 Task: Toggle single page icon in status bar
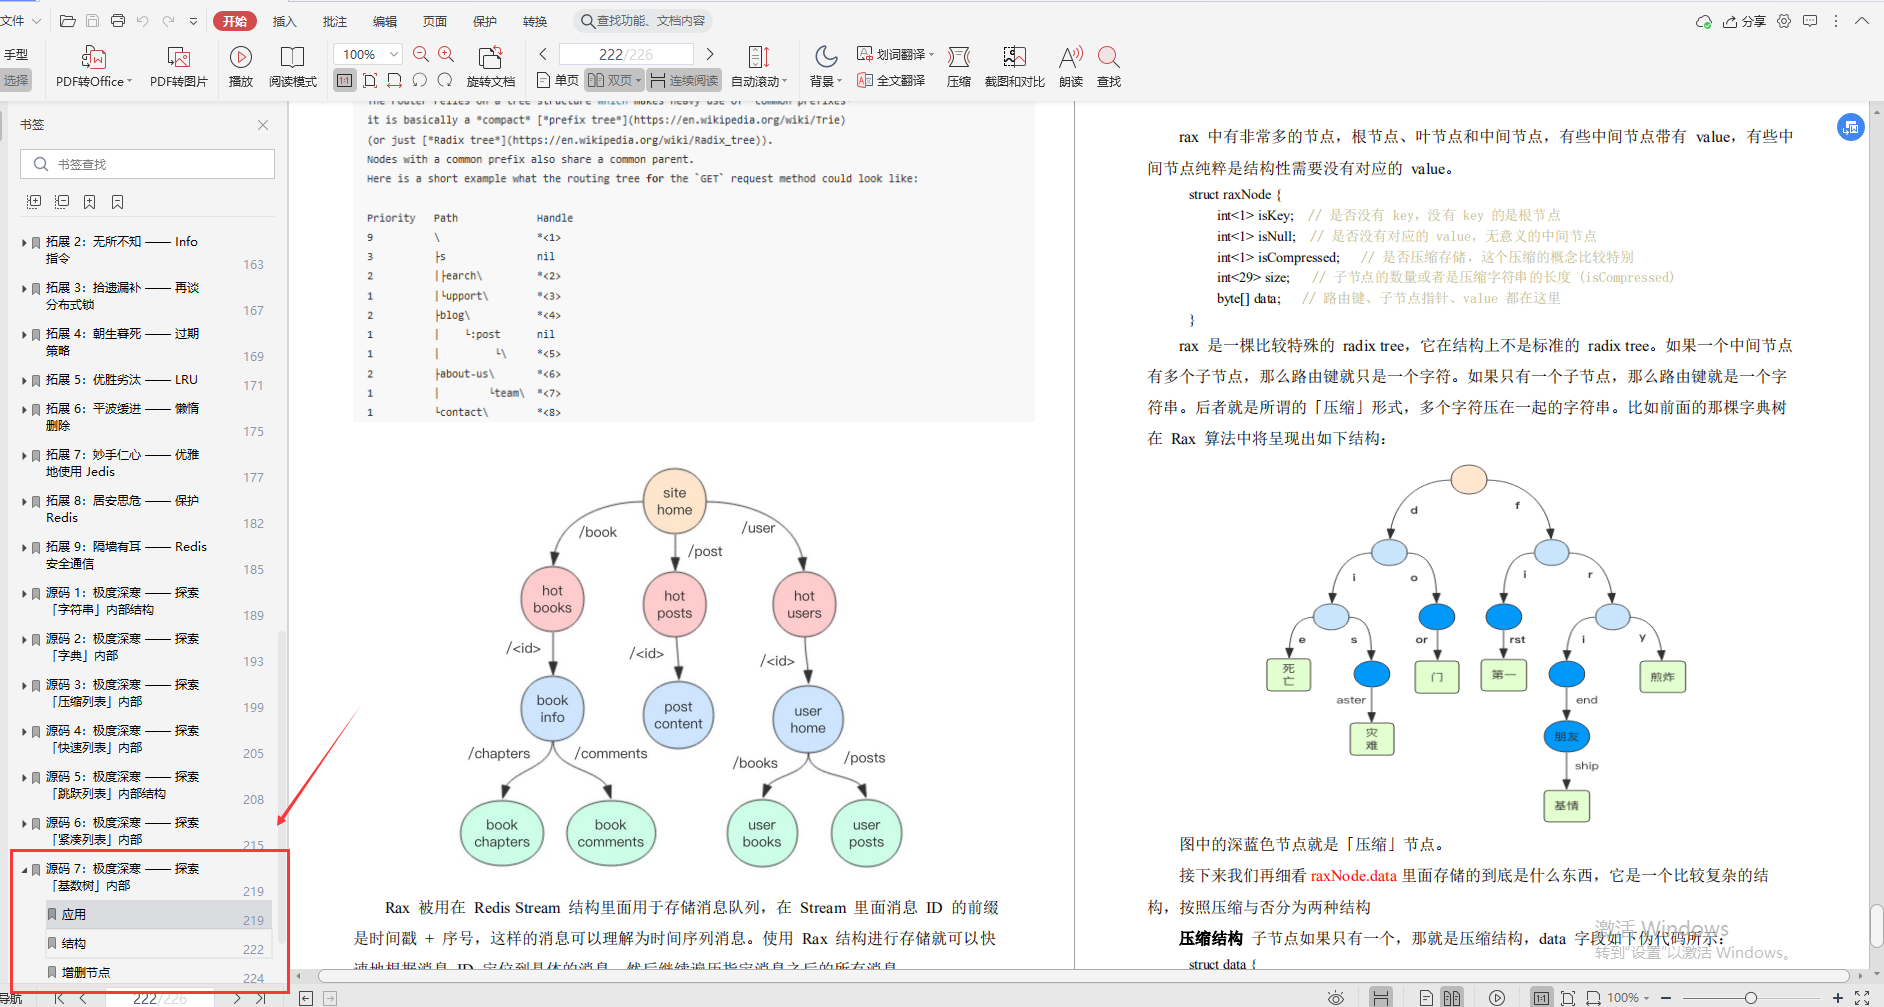coord(1426,998)
